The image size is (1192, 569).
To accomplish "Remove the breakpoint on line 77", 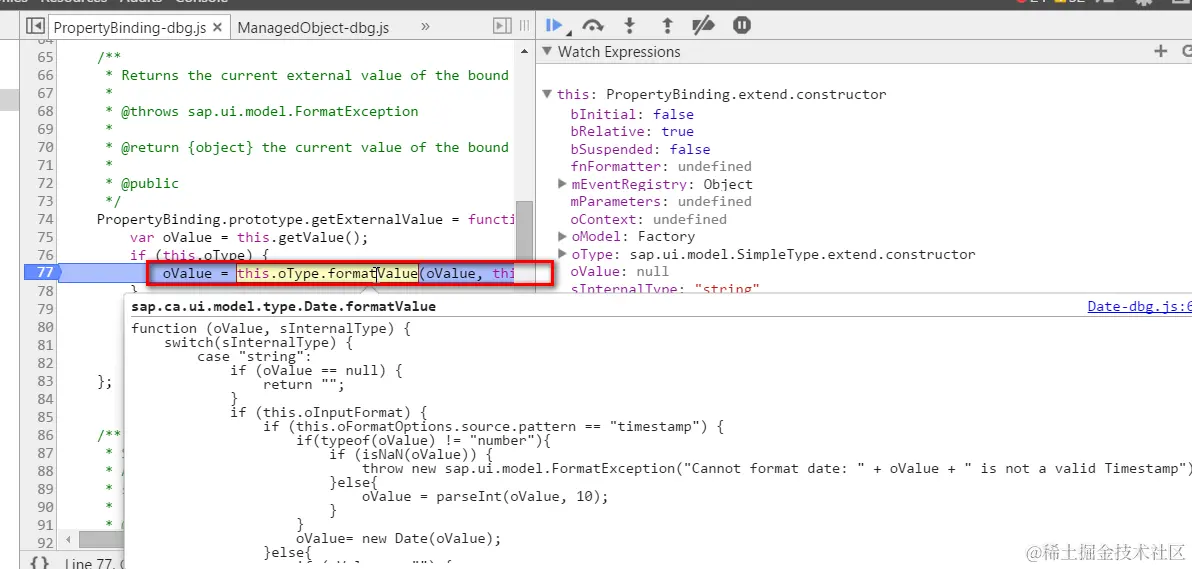I will (45, 273).
